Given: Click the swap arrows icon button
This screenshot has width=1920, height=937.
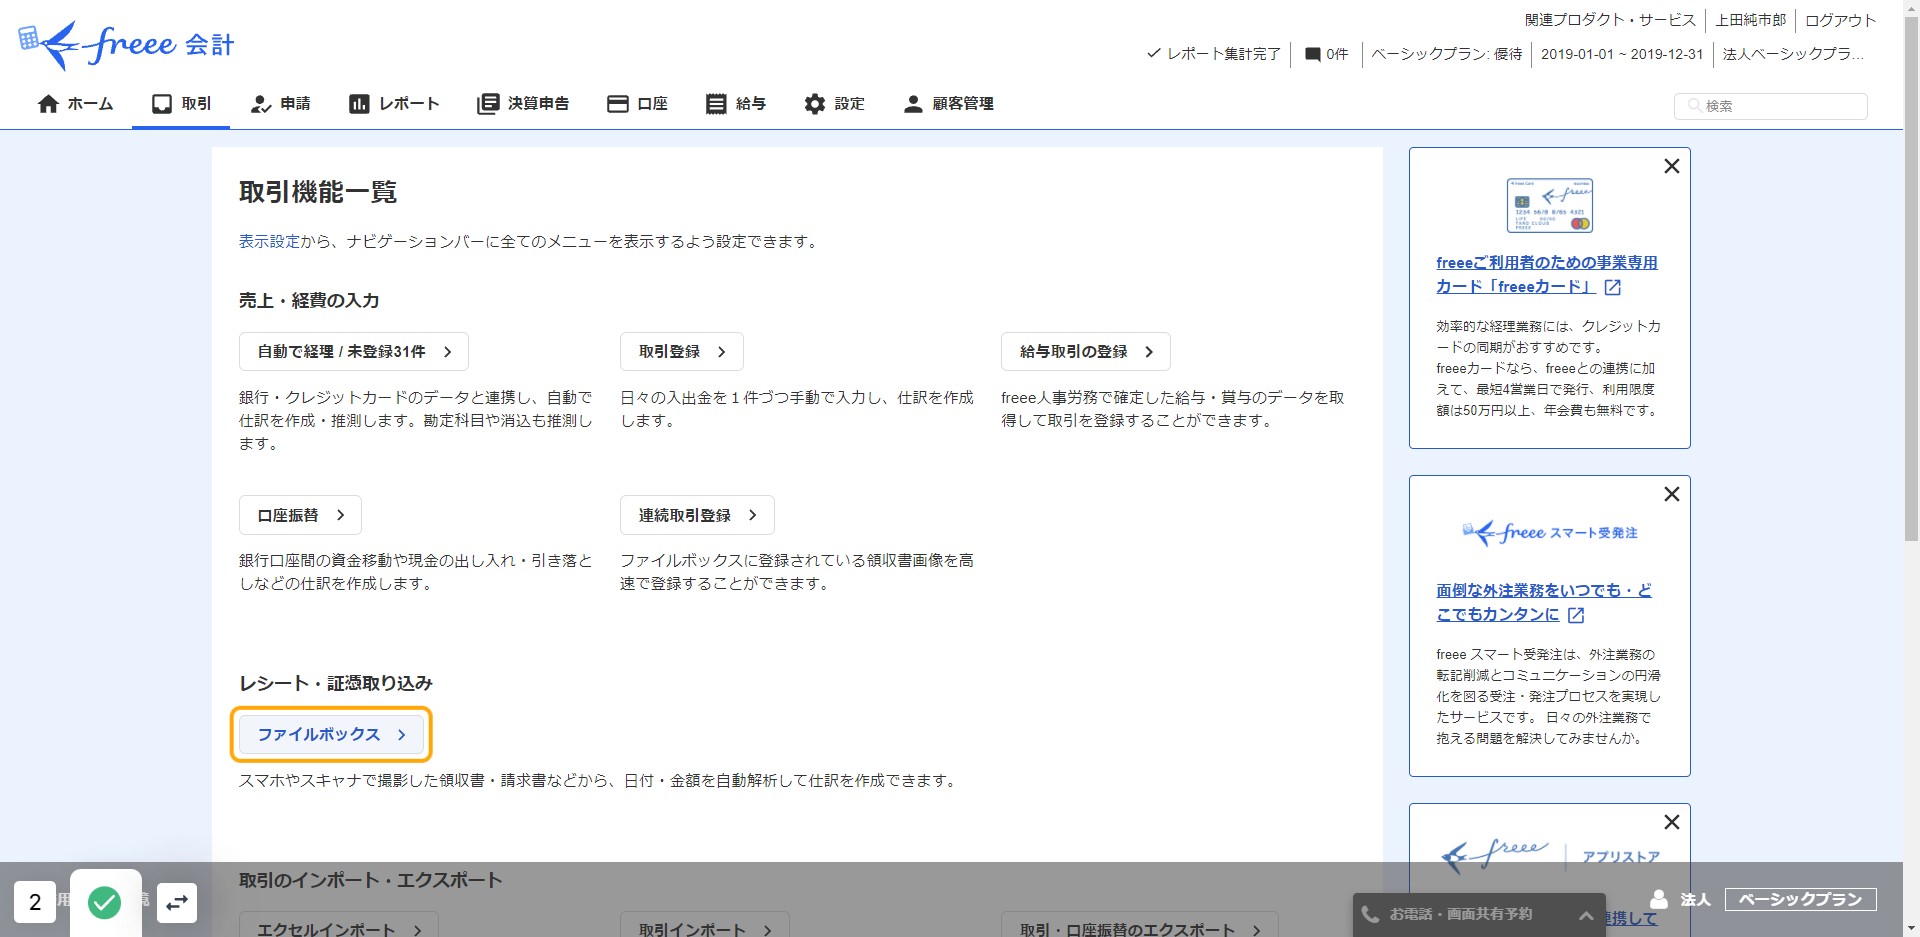Looking at the screenshot, I should [177, 903].
